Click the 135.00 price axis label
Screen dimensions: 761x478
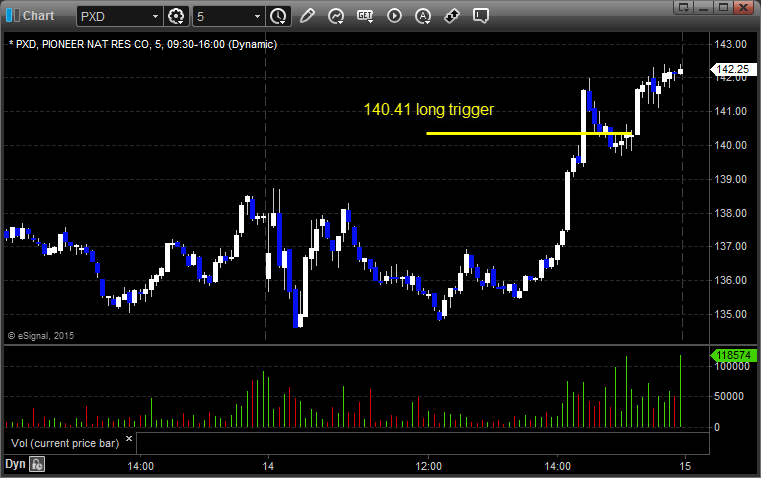pyautogui.click(x=730, y=314)
